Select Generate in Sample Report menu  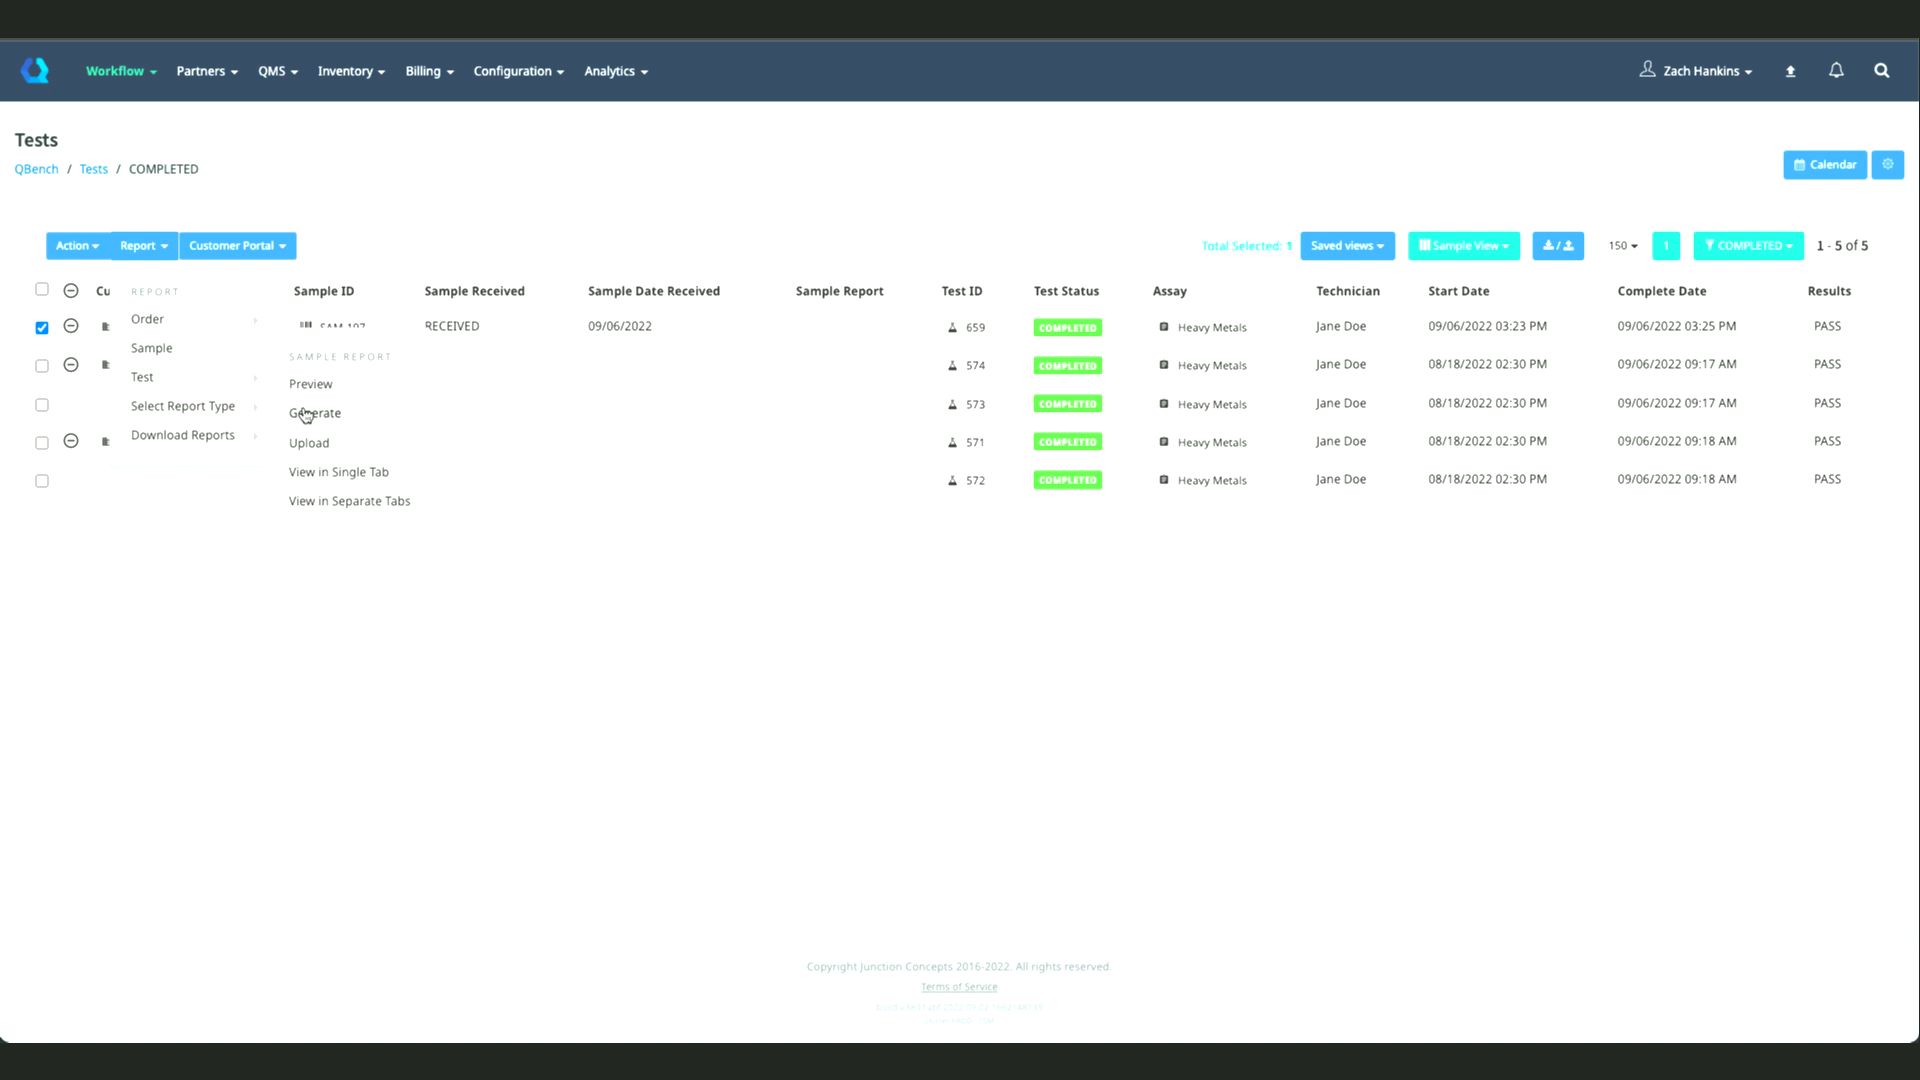click(315, 413)
